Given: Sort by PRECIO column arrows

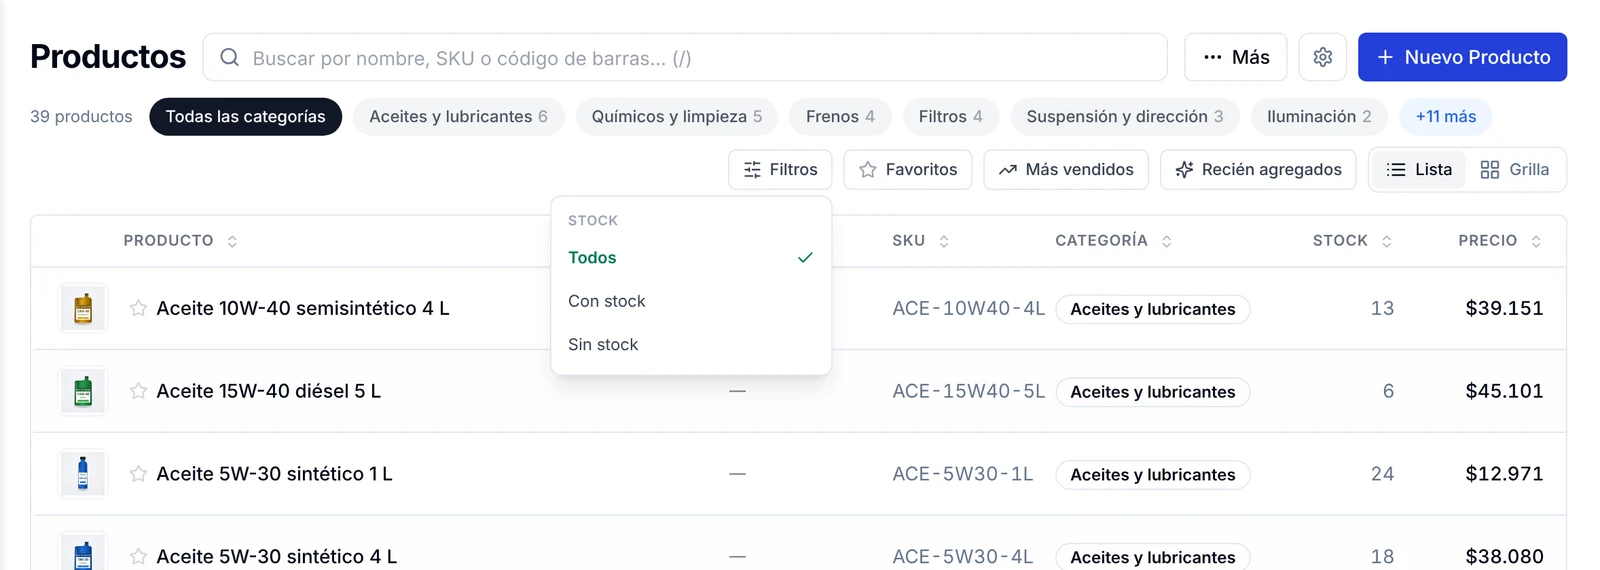Looking at the screenshot, I should [x=1536, y=241].
